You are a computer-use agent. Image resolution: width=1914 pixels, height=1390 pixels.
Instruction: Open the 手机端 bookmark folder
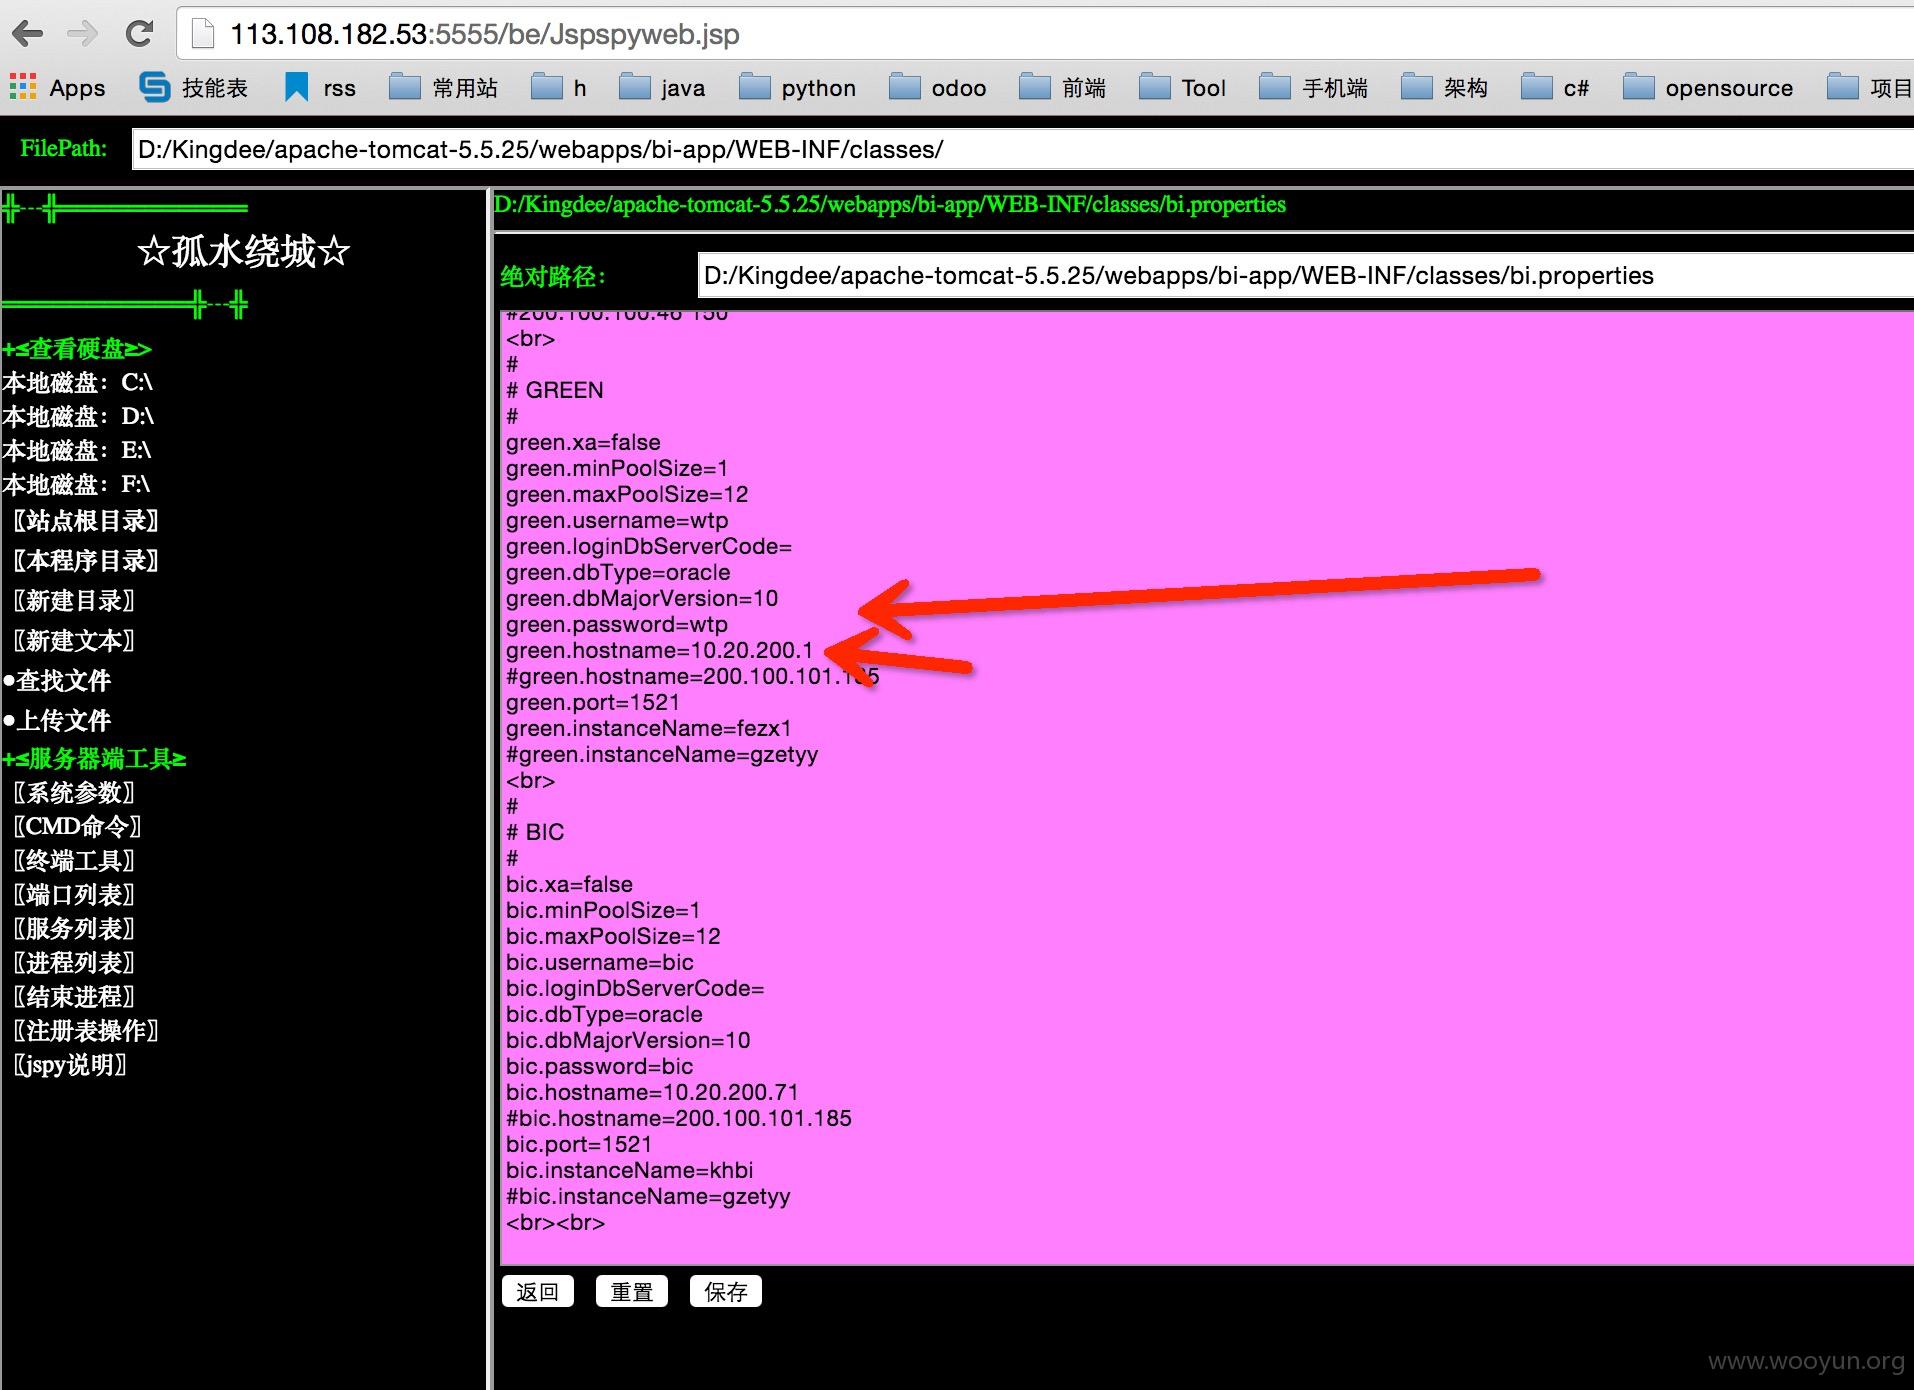click(1313, 88)
